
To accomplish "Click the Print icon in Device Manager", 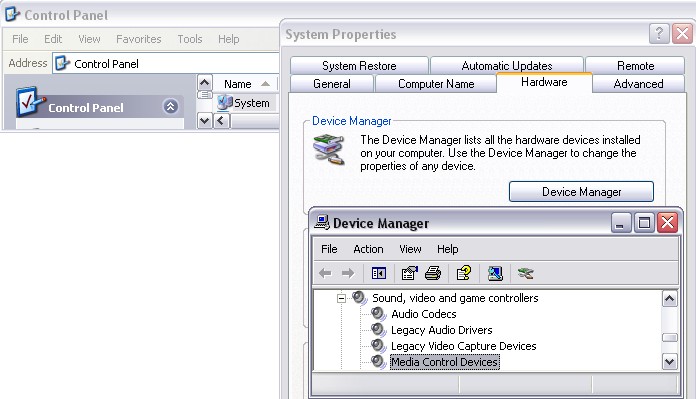I will 433,273.
